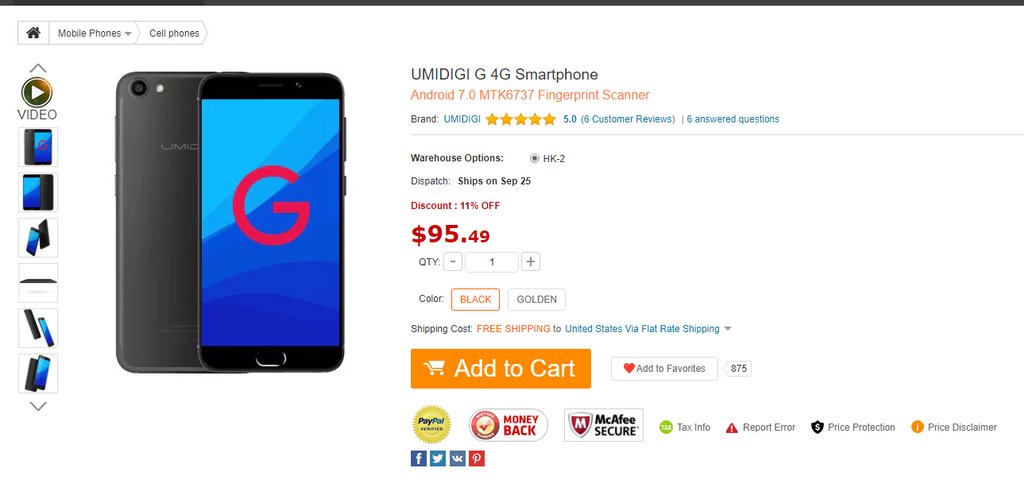
Task: View the Price Protection shield info
Action: coord(853,427)
